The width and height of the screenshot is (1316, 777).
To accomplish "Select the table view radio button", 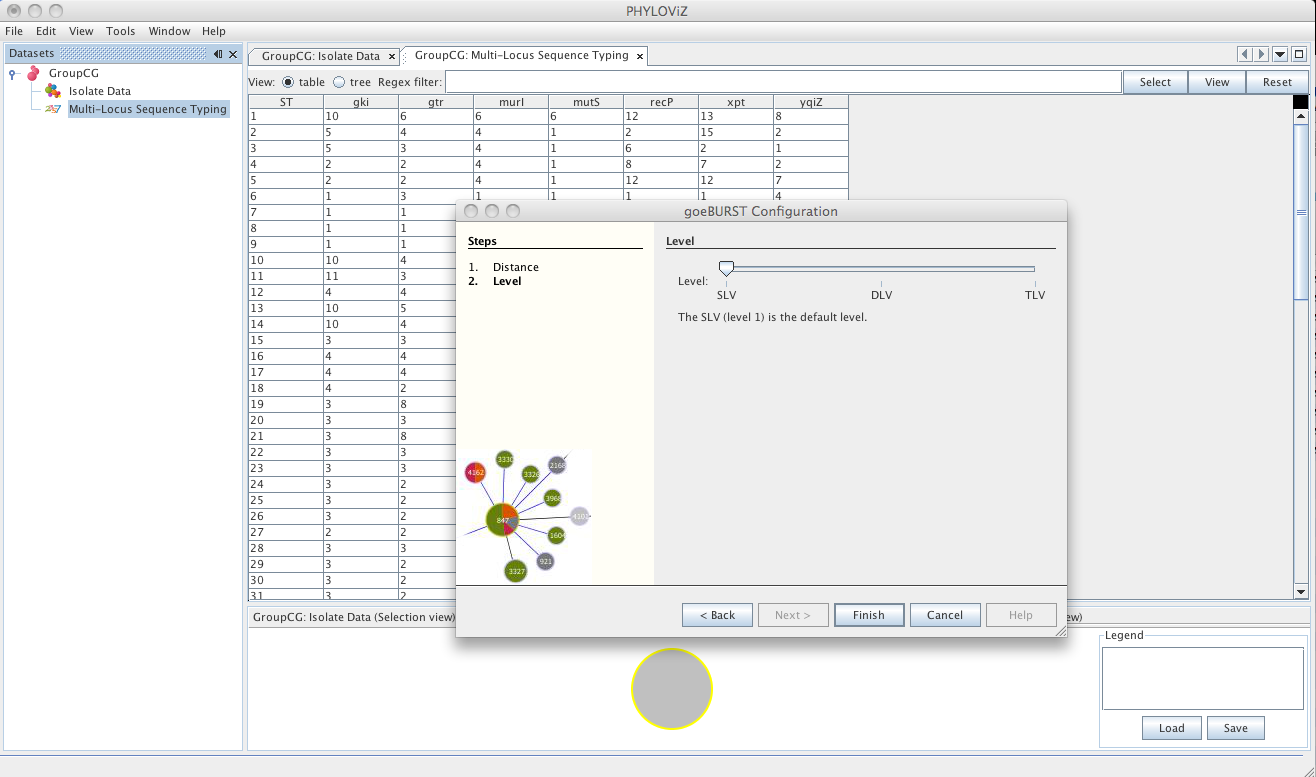I will click(x=288, y=82).
